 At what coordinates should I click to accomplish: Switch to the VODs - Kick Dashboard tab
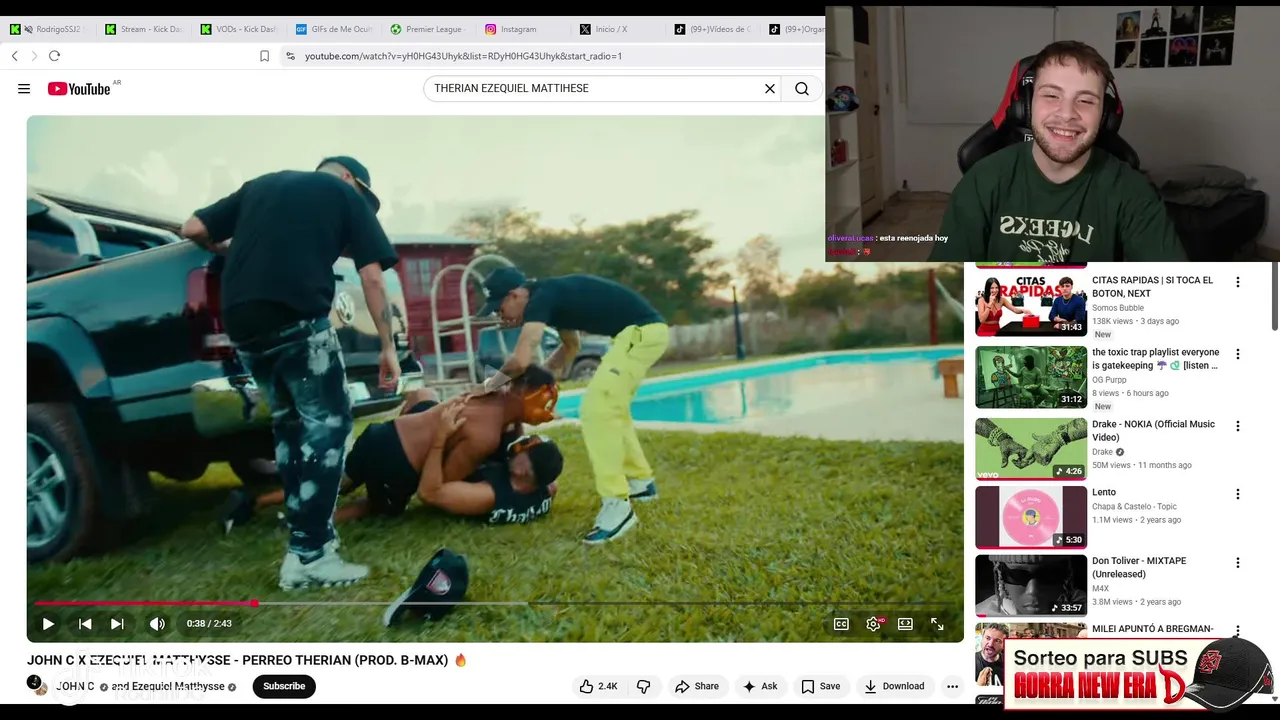[x=240, y=29]
